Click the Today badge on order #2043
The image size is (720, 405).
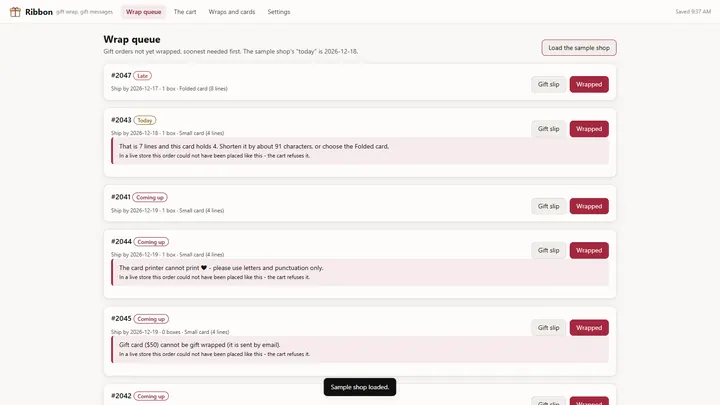145,120
